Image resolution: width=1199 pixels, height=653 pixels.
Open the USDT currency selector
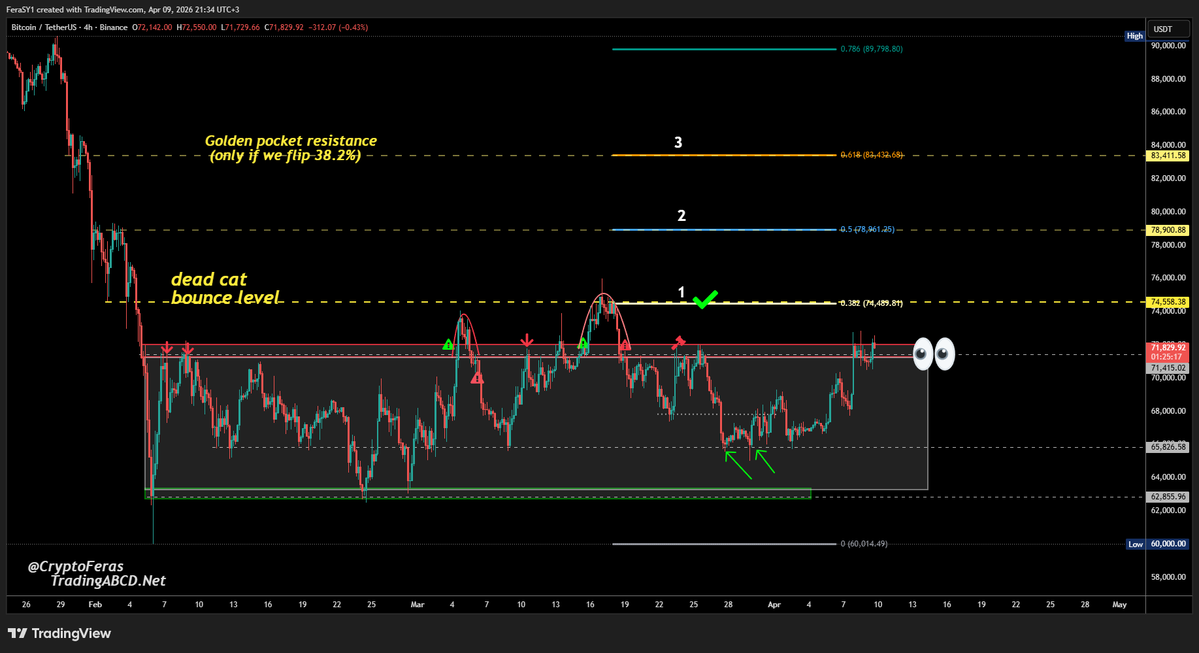pos(1163,29)
